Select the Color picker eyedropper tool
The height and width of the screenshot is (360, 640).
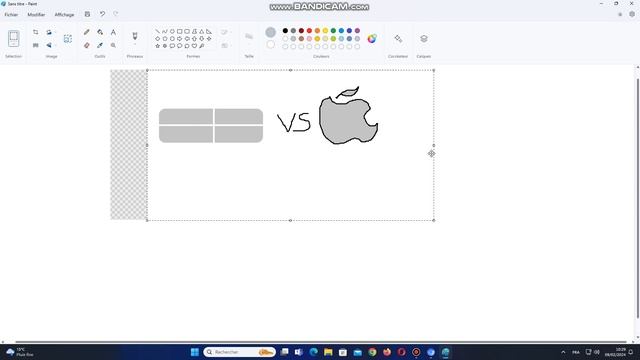[100, 45]
